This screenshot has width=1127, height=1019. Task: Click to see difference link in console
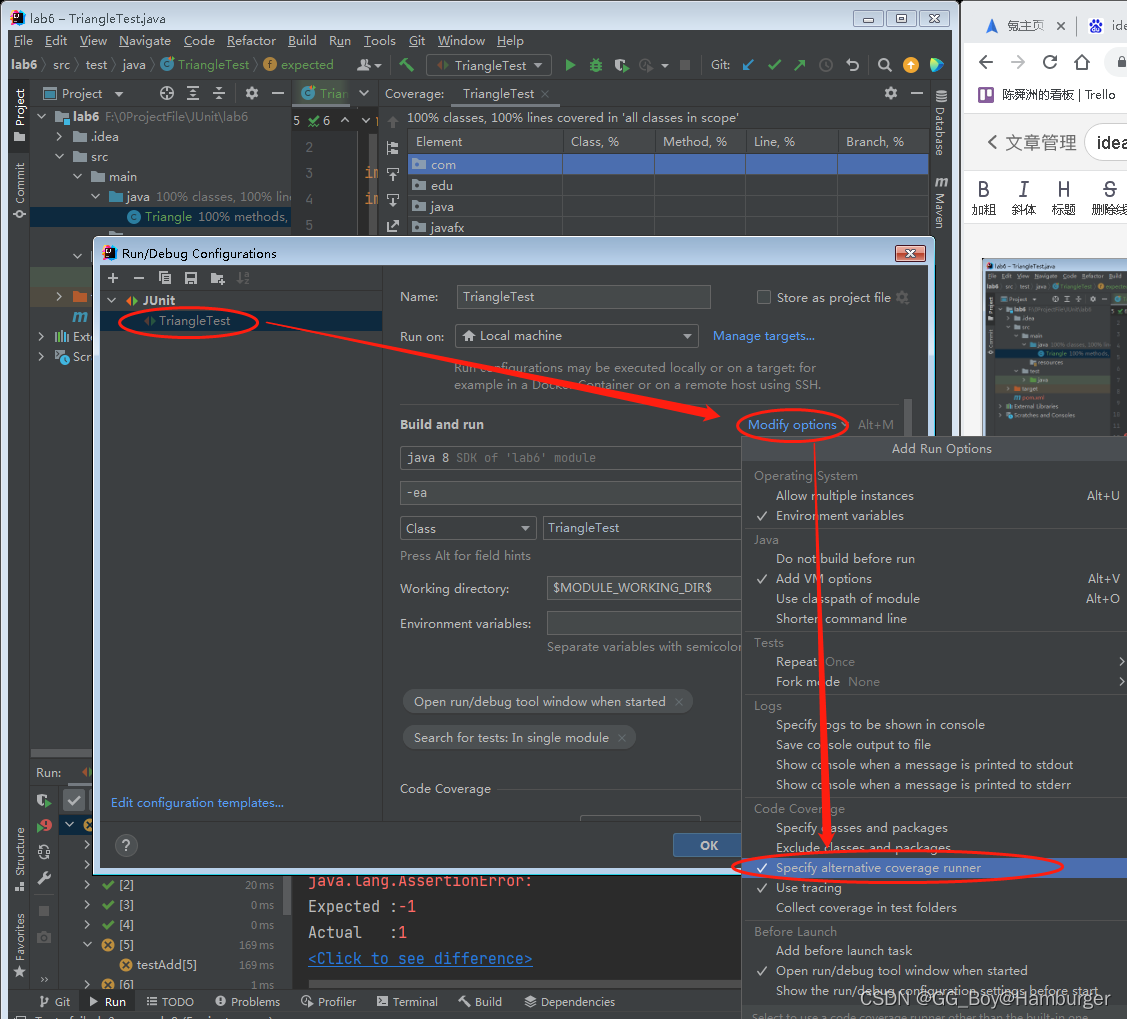click(x=420, y=959)
